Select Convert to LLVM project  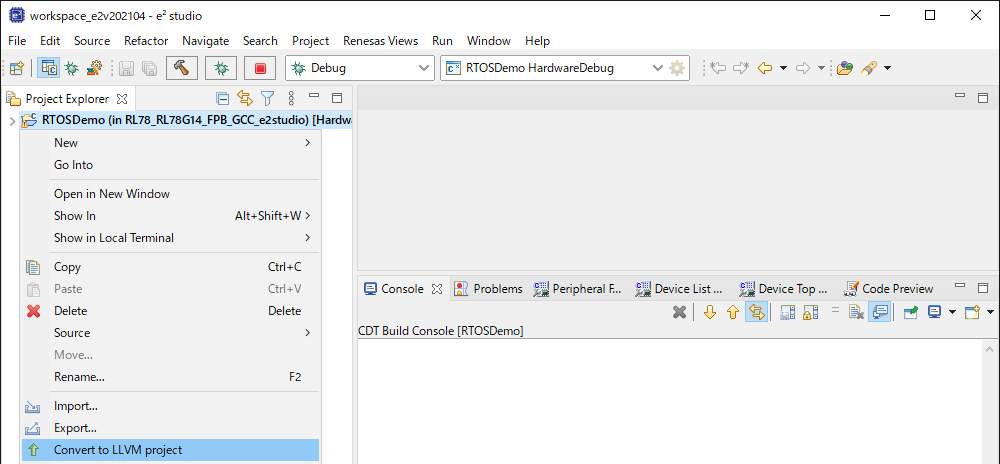point(170,450)
